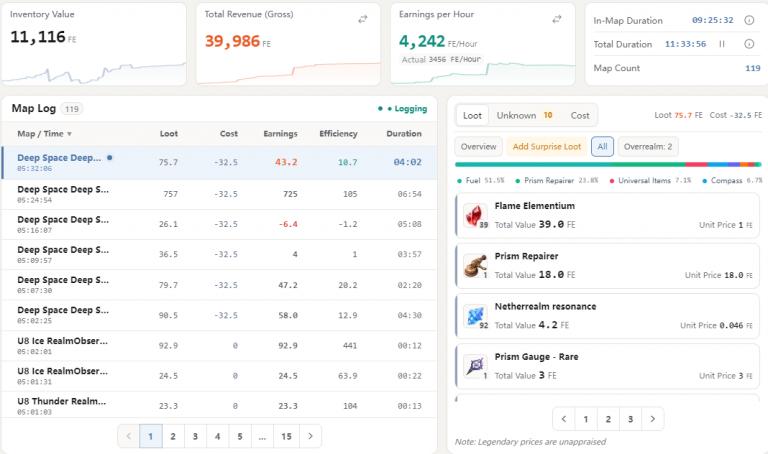The width and height of the screenshot is (768, 454).
Task: Click the Flame Elementium item icon
Action: [475, 216]
